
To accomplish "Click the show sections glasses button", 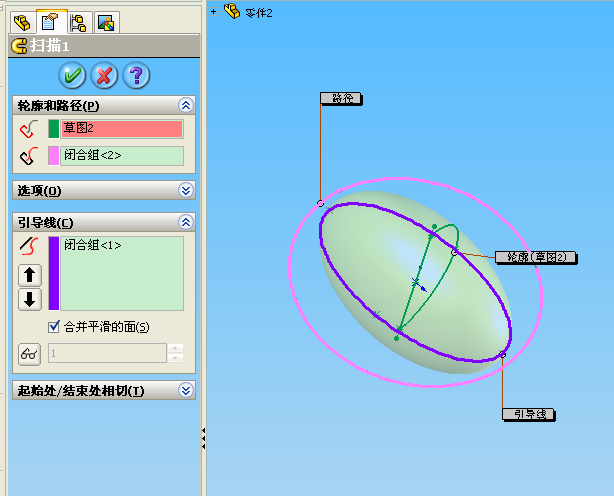I will [x=29, y=354].
